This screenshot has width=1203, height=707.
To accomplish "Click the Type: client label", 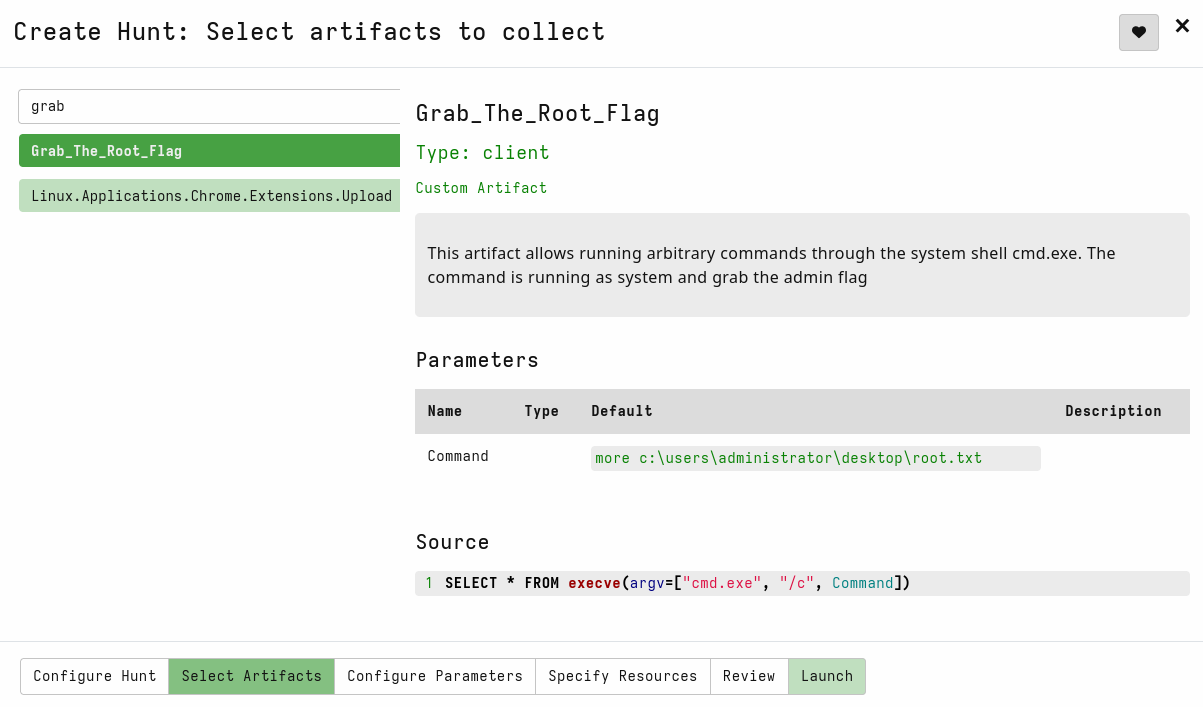I will pyautogui.click(x=482, y=152).
